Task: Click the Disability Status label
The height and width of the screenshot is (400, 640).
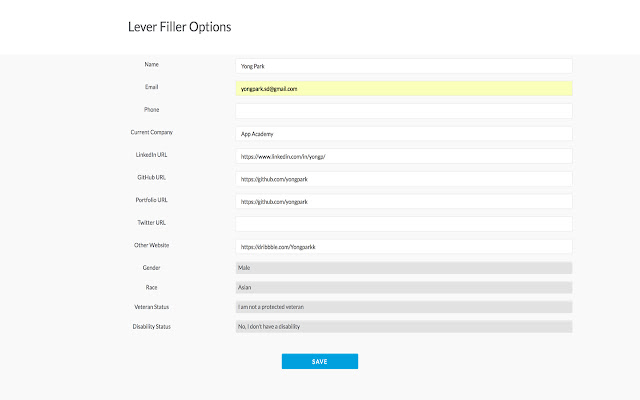Action: [152, 326]
